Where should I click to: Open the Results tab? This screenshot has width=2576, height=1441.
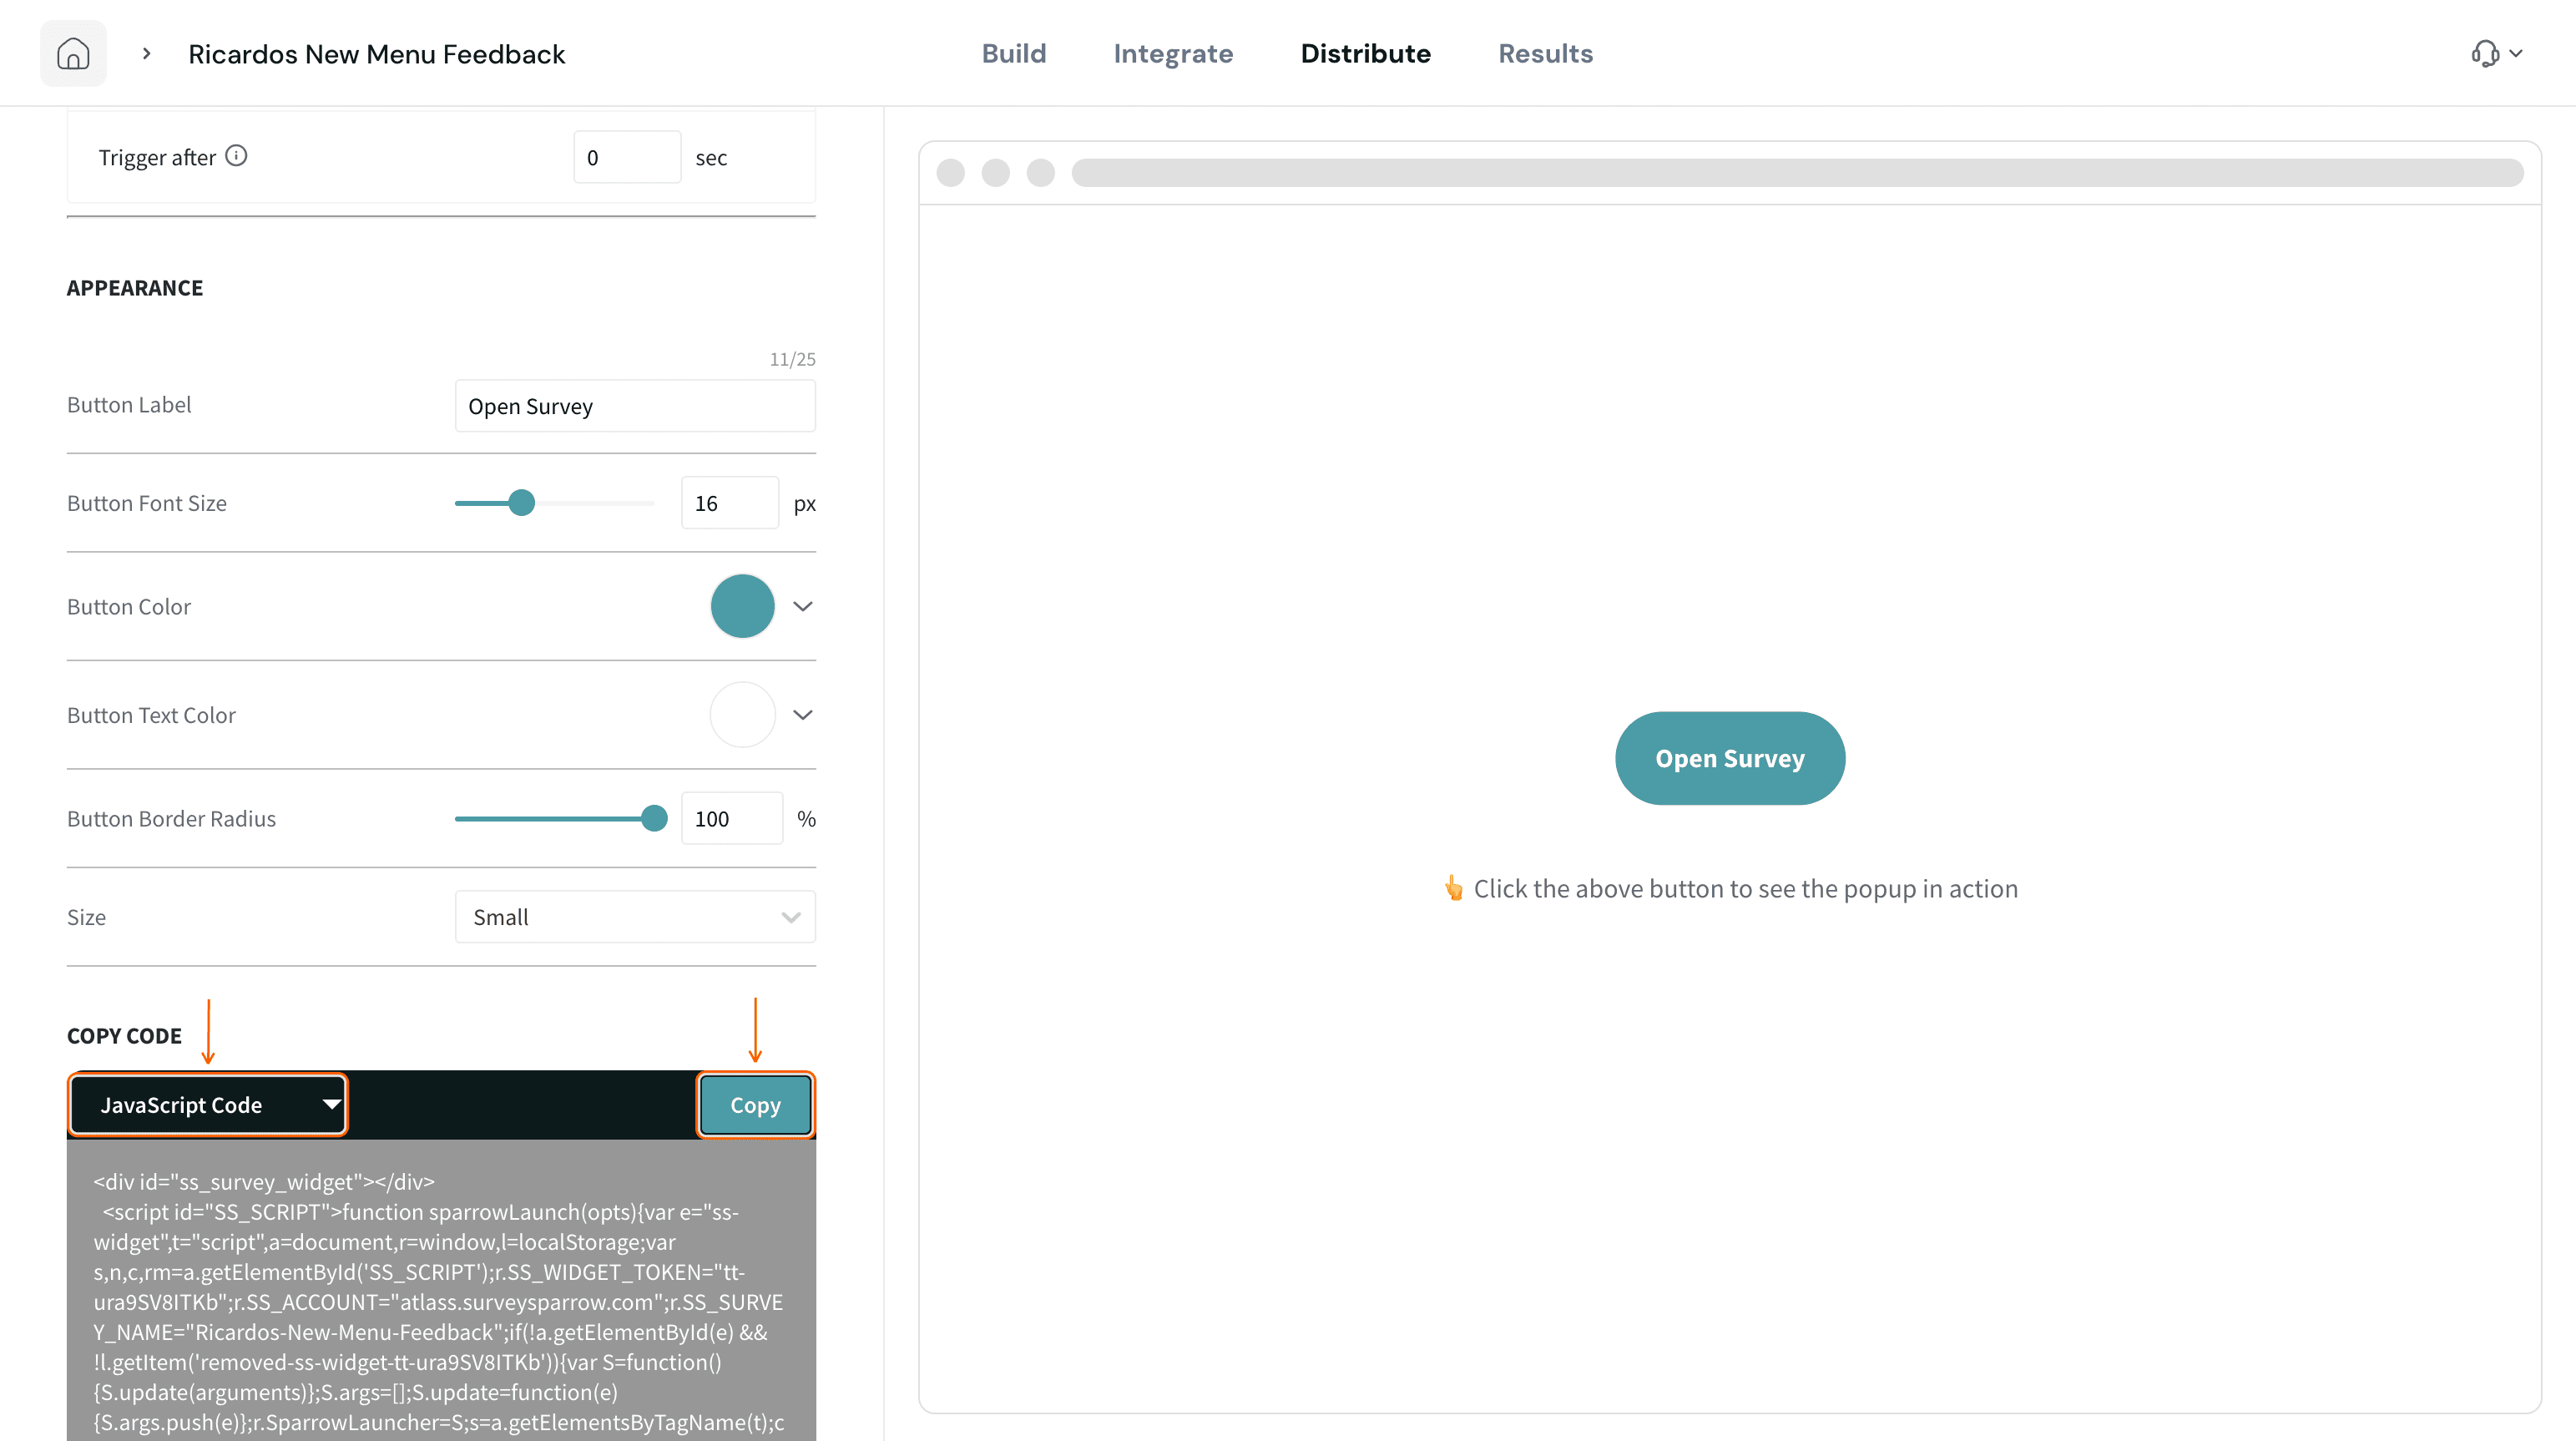[1545, 53]
